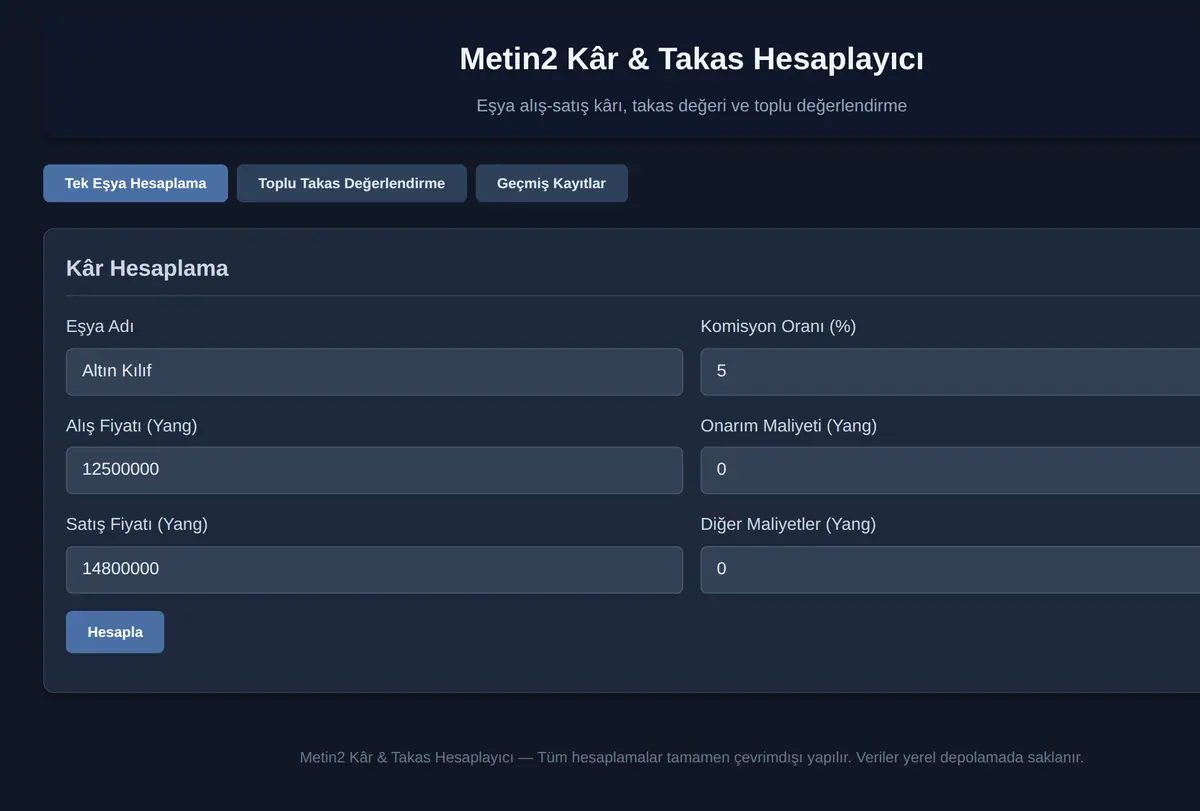
Task: Open Geçmiş Kayıtlar tab
Action: pyautogui.click(x=551, y=184)
